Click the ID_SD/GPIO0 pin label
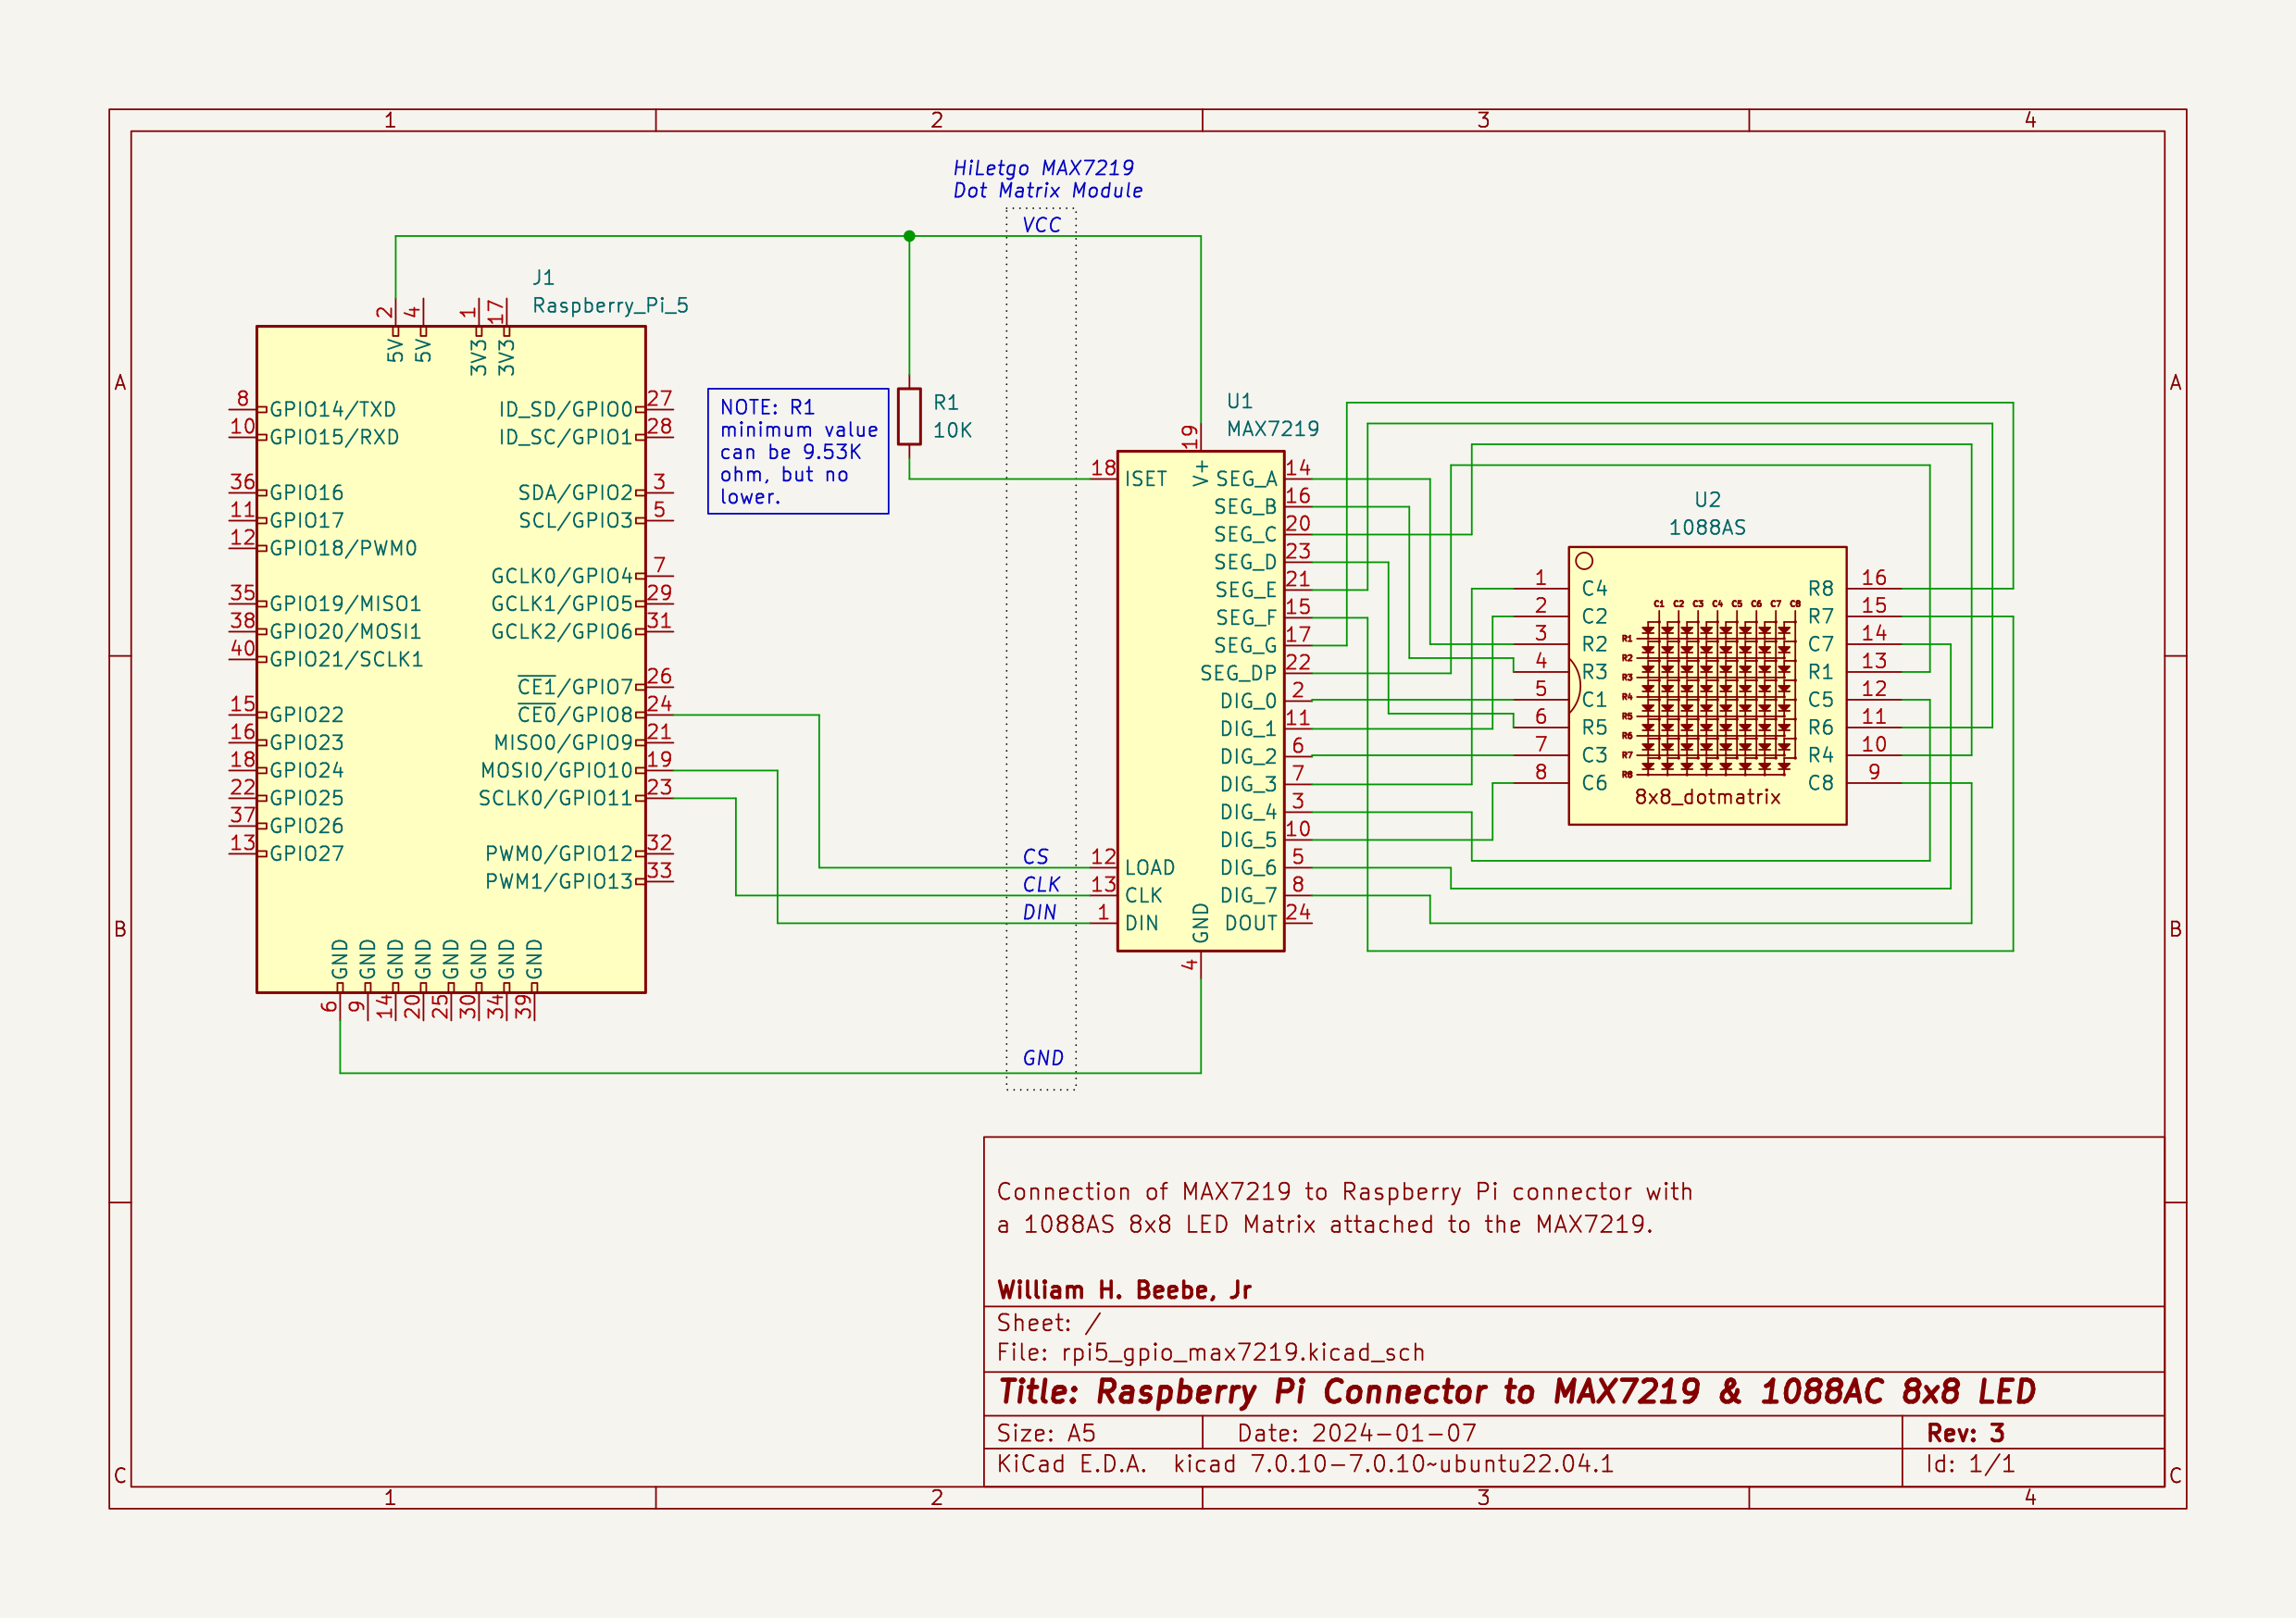The width and height of the screenshot is (2296, 1618). (x=566, y=409)
